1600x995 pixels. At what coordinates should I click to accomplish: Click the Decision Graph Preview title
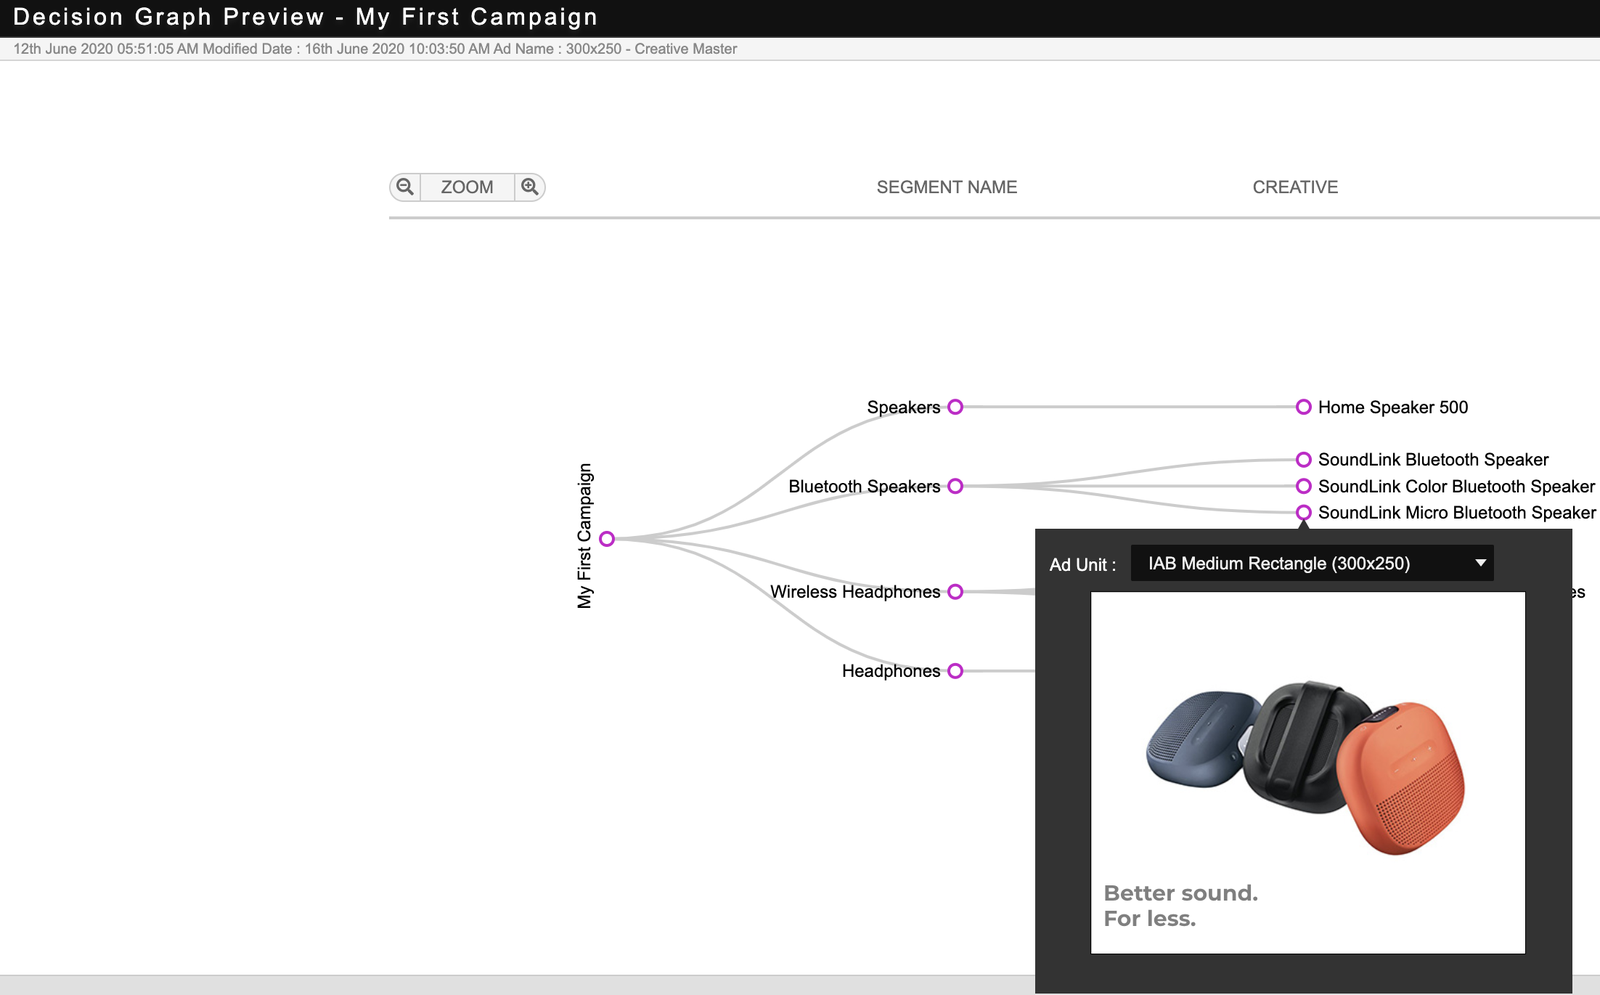click(305, 17)
